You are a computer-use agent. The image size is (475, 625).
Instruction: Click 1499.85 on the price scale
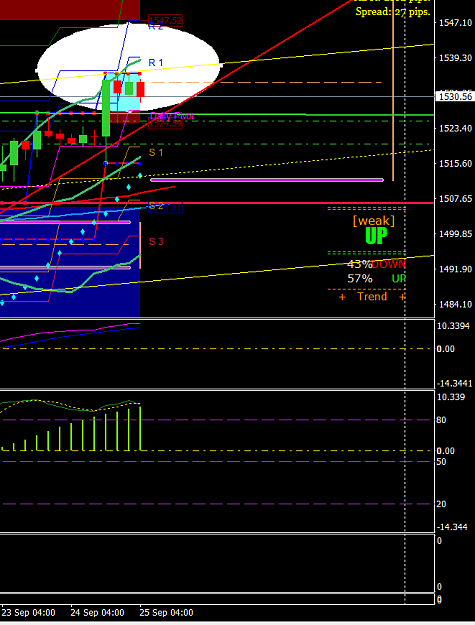tap(455, 234)
